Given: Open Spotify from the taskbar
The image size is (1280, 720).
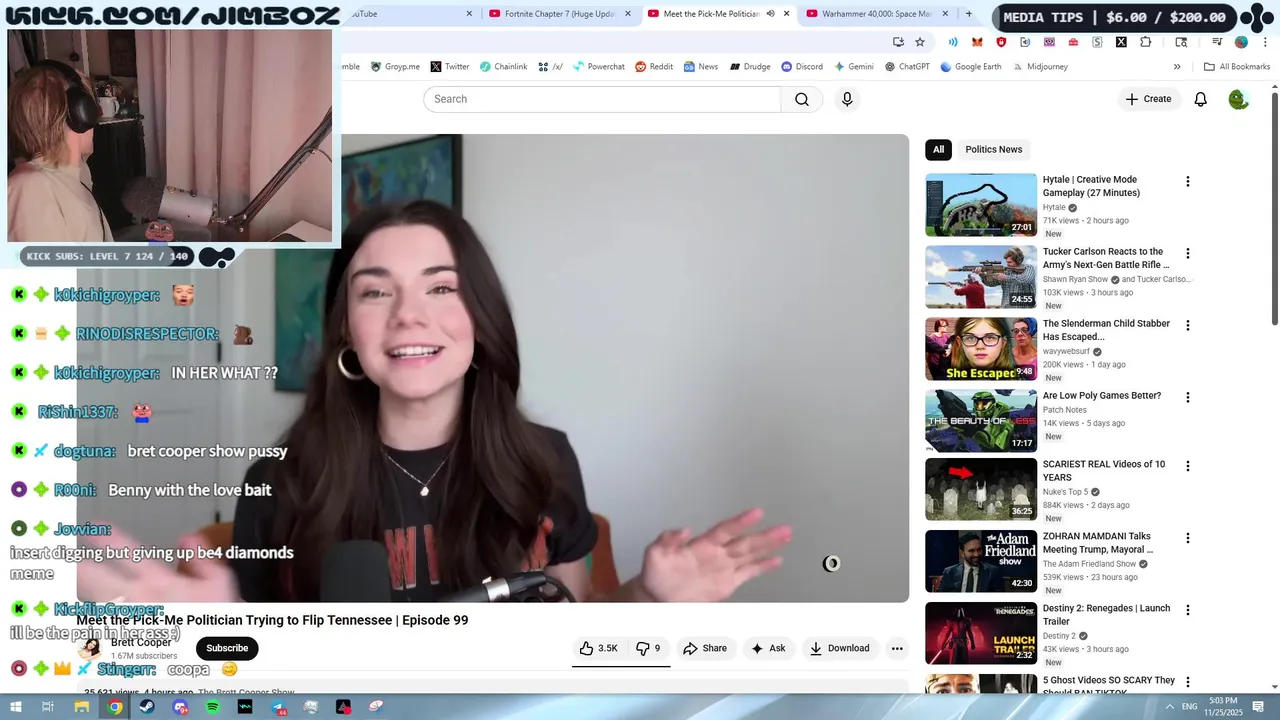Looking at the screenshot, I should coord(212,707).
